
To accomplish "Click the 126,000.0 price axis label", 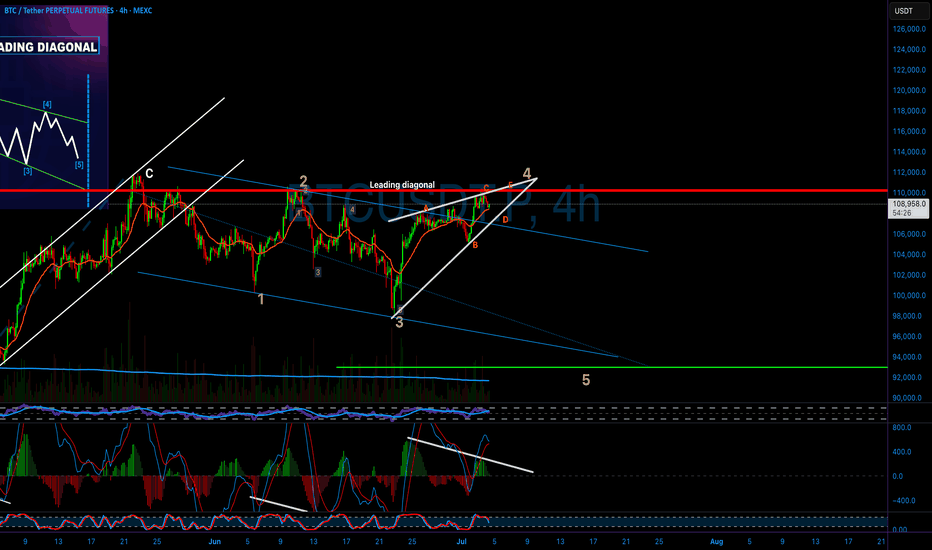I will 909,29.
